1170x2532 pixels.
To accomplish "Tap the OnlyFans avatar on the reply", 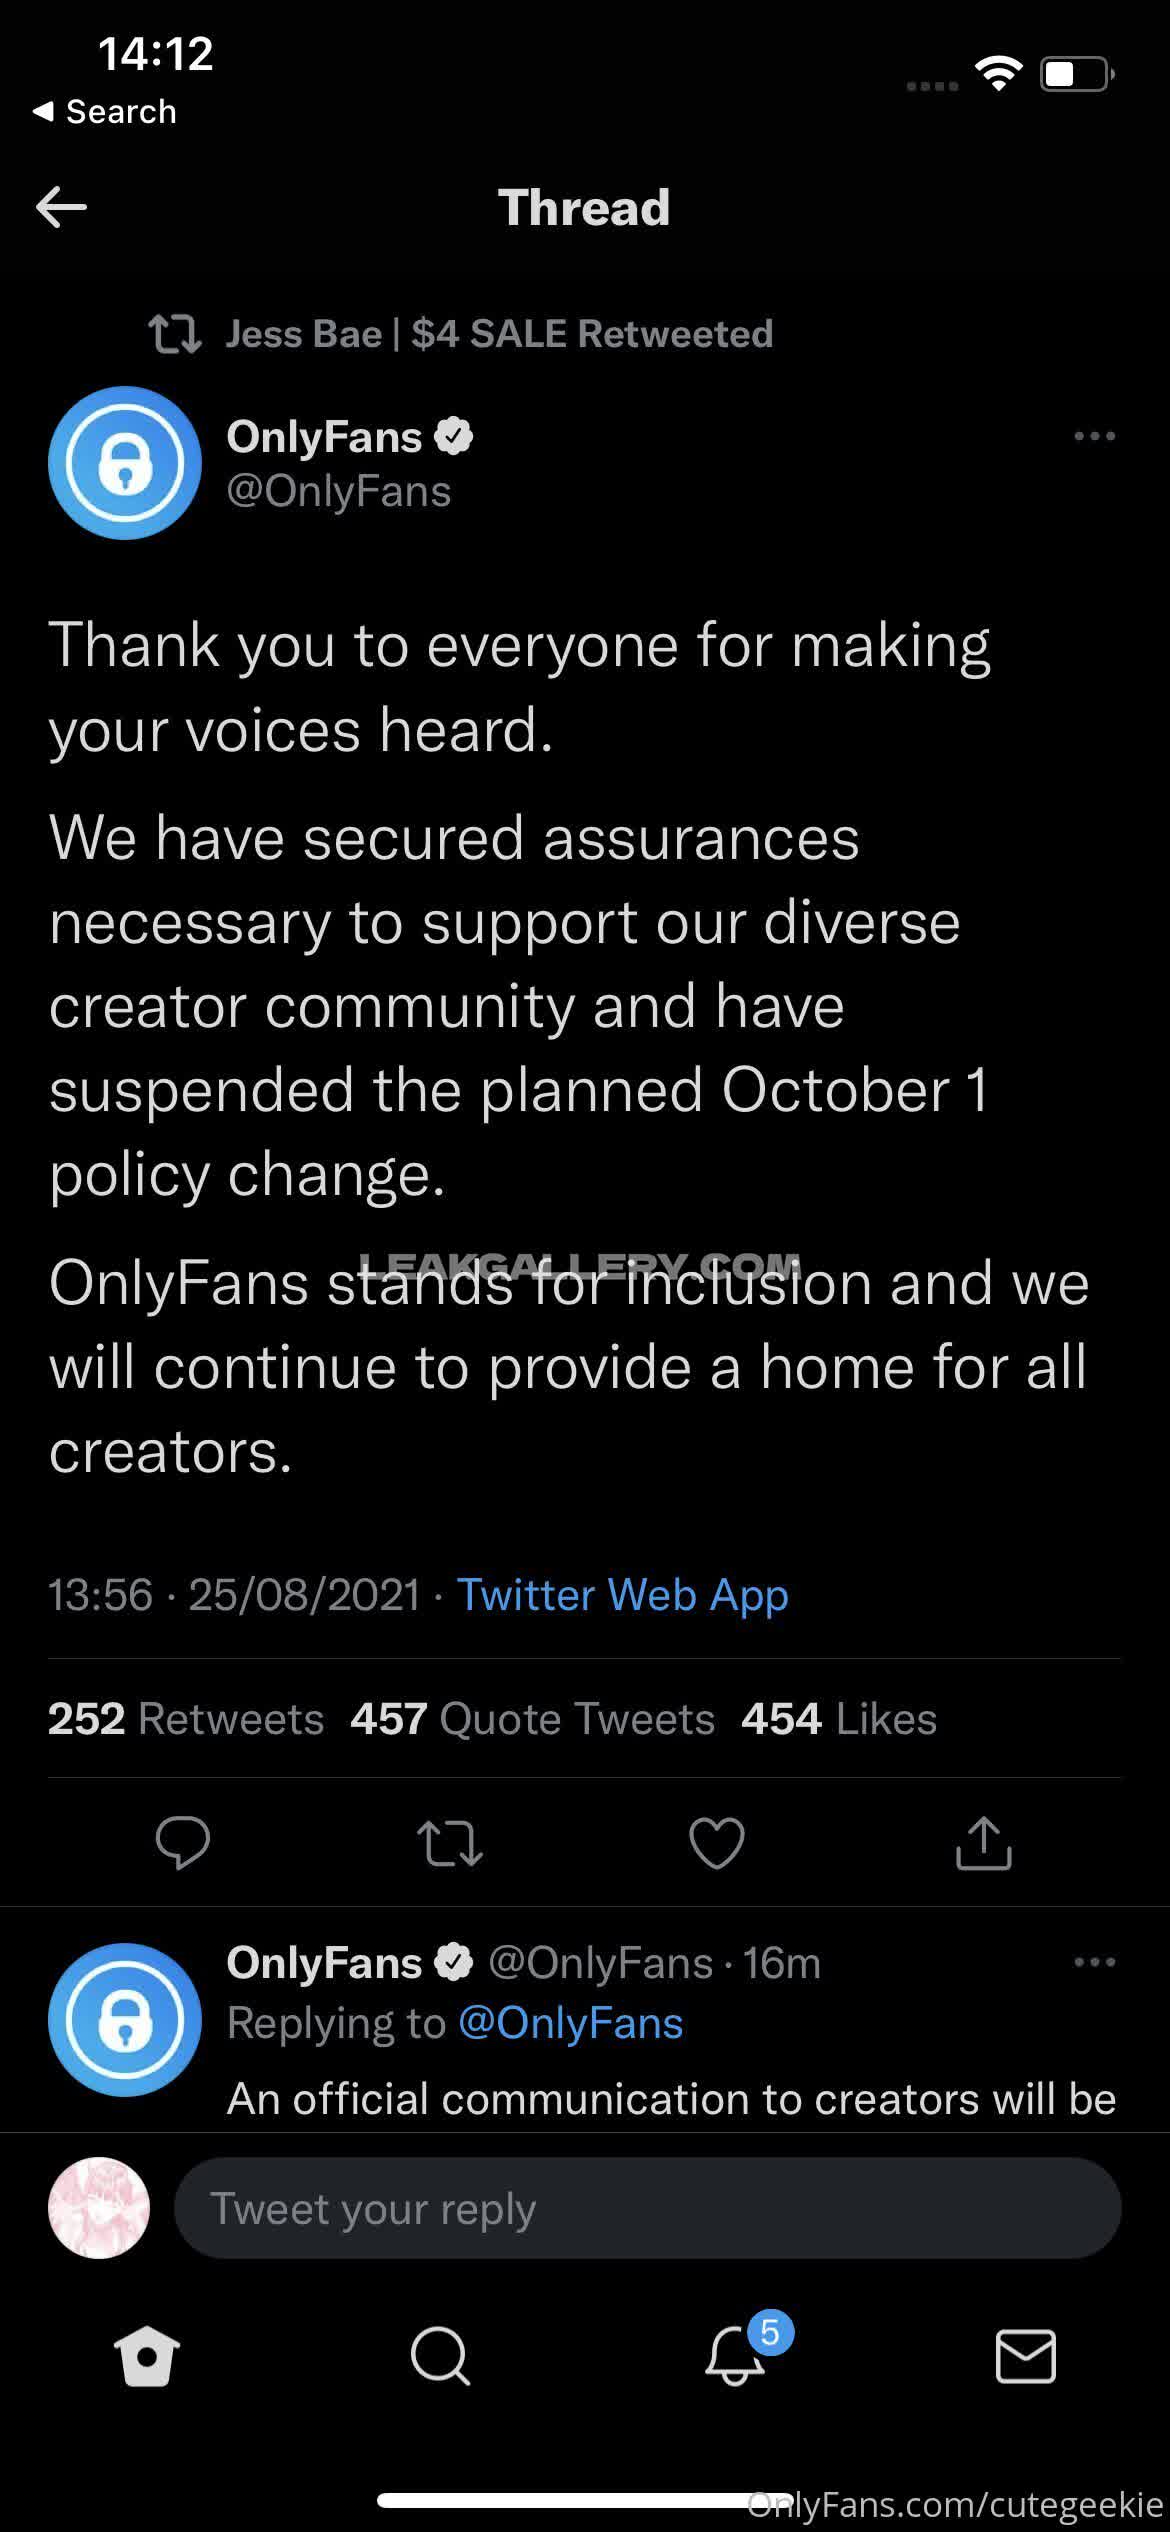I will [x=125, y=2020].
